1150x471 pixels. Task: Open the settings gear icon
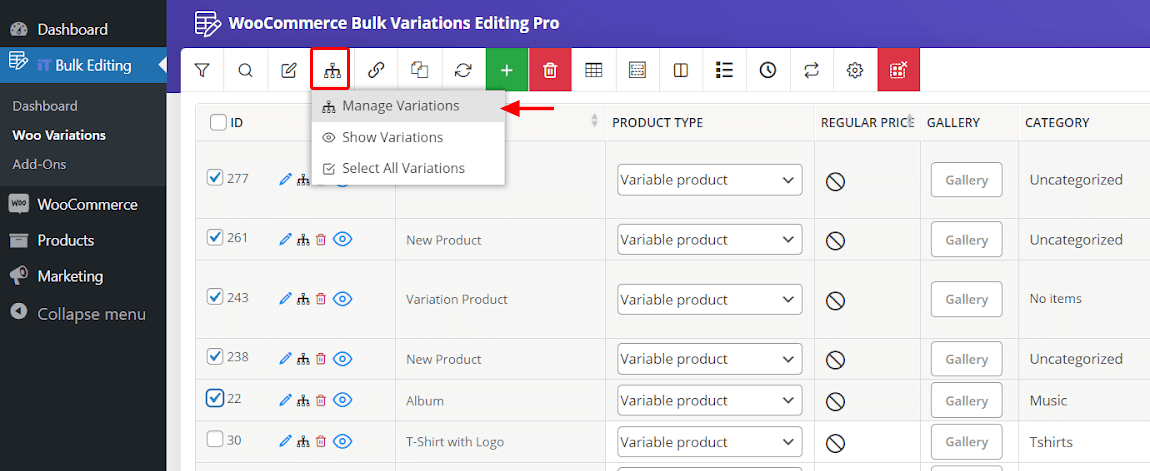[x=854, y=70]
